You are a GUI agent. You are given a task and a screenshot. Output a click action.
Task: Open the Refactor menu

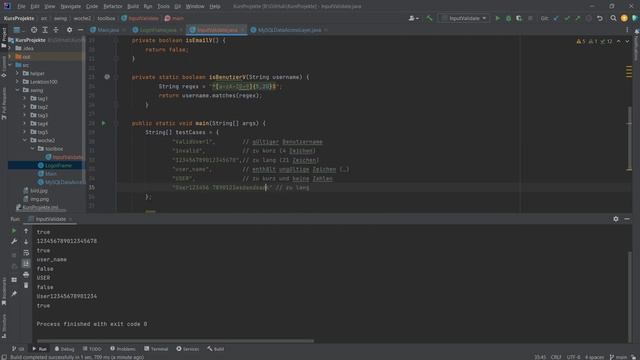113,7
